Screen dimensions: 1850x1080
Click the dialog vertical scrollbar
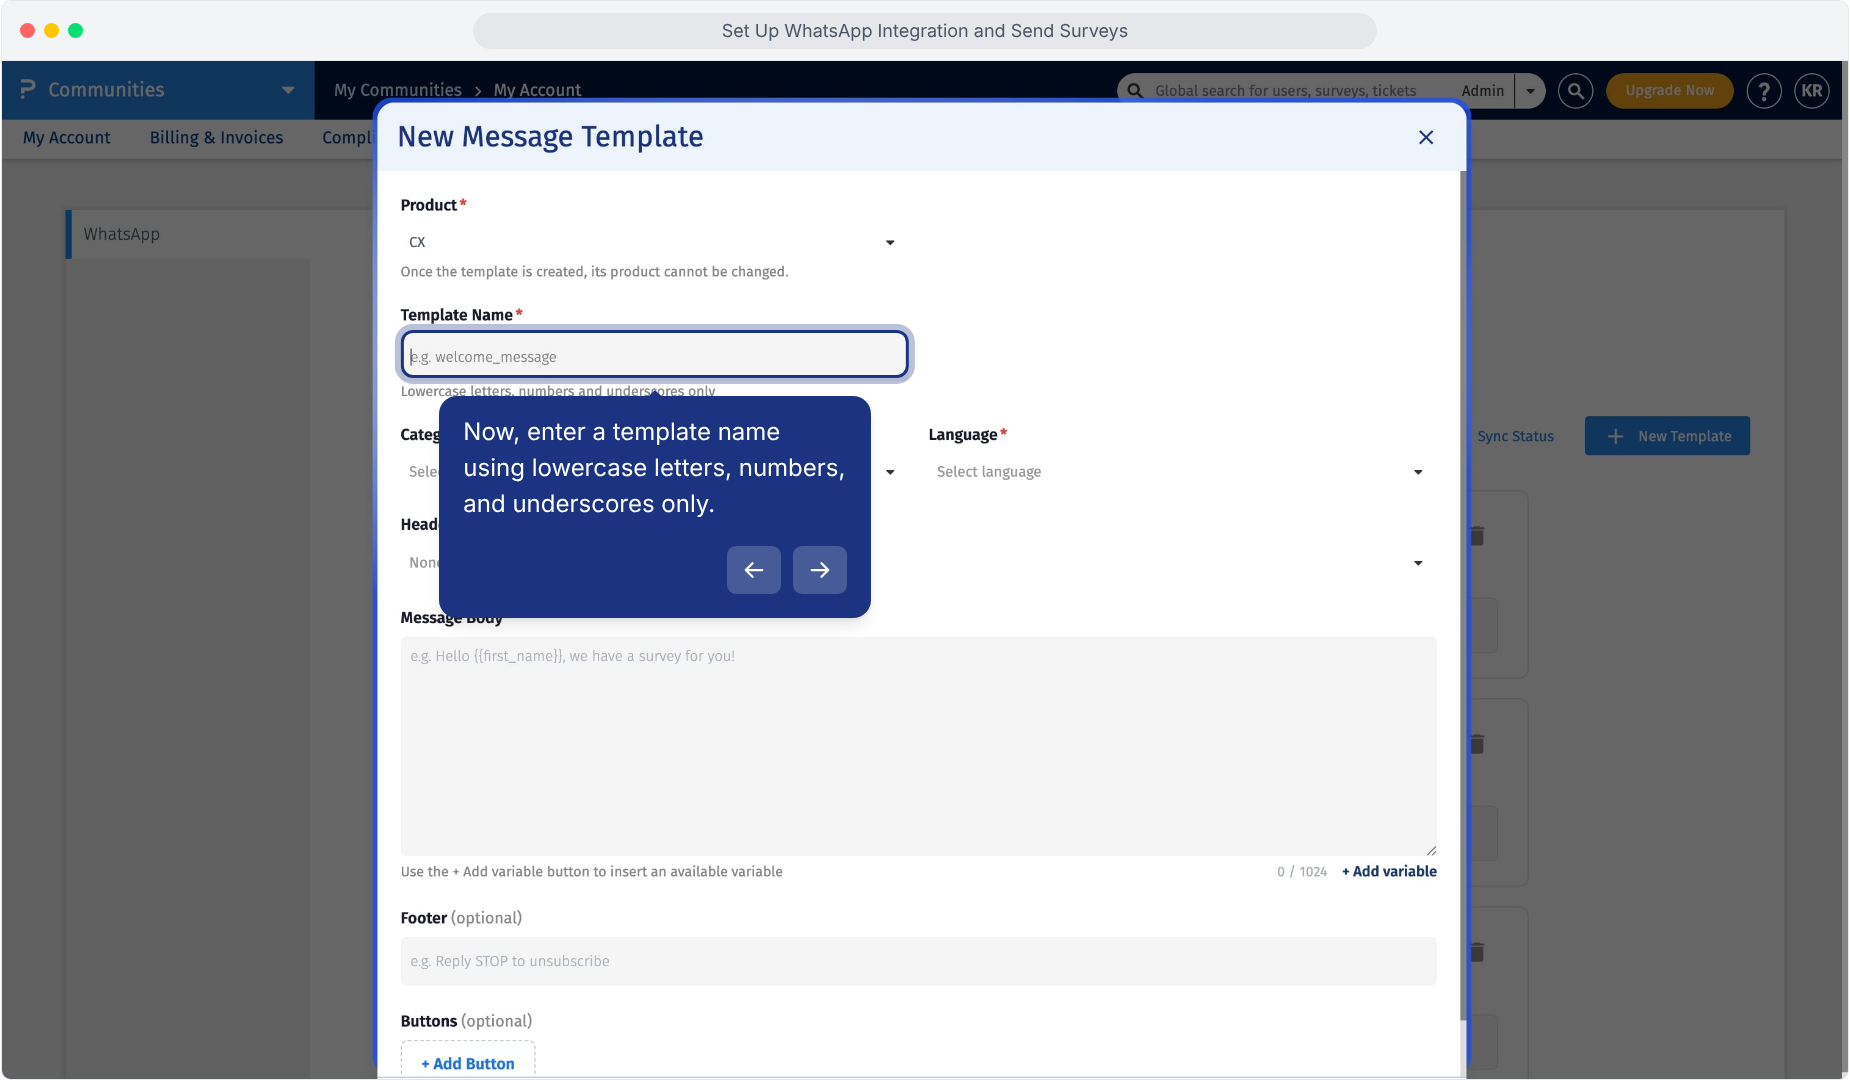[x=1463, y=596]
